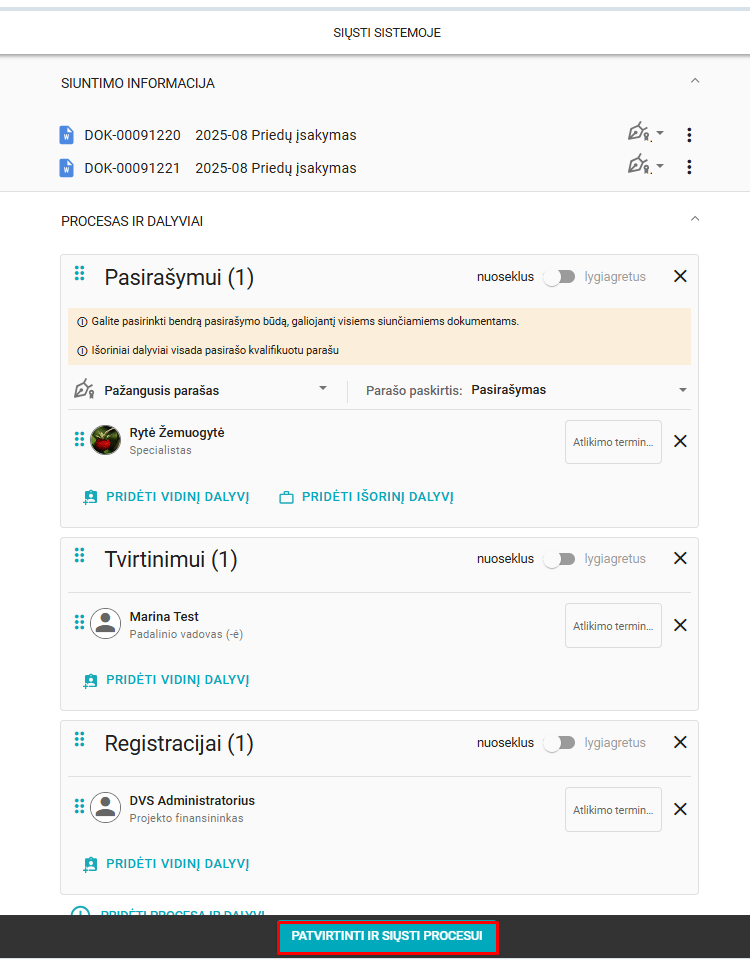Toggle Tvirtinimui nuoseklus/lygiagretus switch
The image size is (750, 959).
coord(560,559)
